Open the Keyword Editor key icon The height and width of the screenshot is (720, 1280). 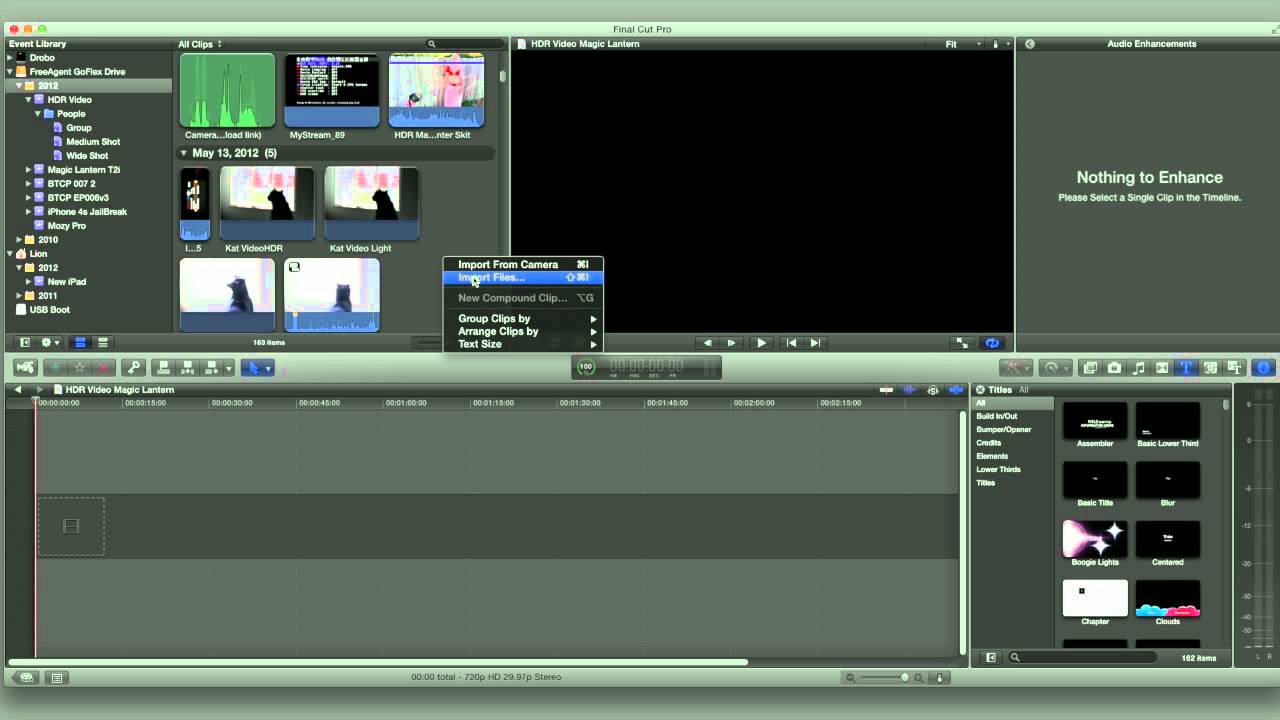(x=133, y=368)
